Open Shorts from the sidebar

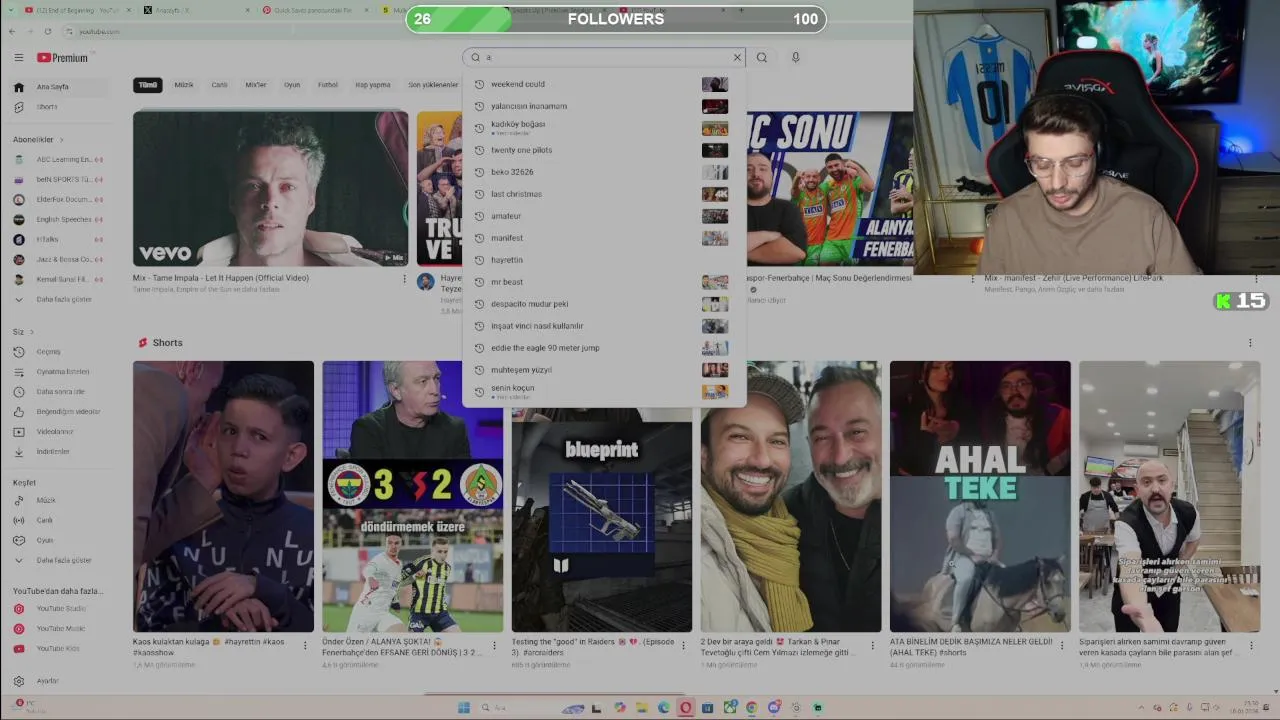tap(60, 107)
